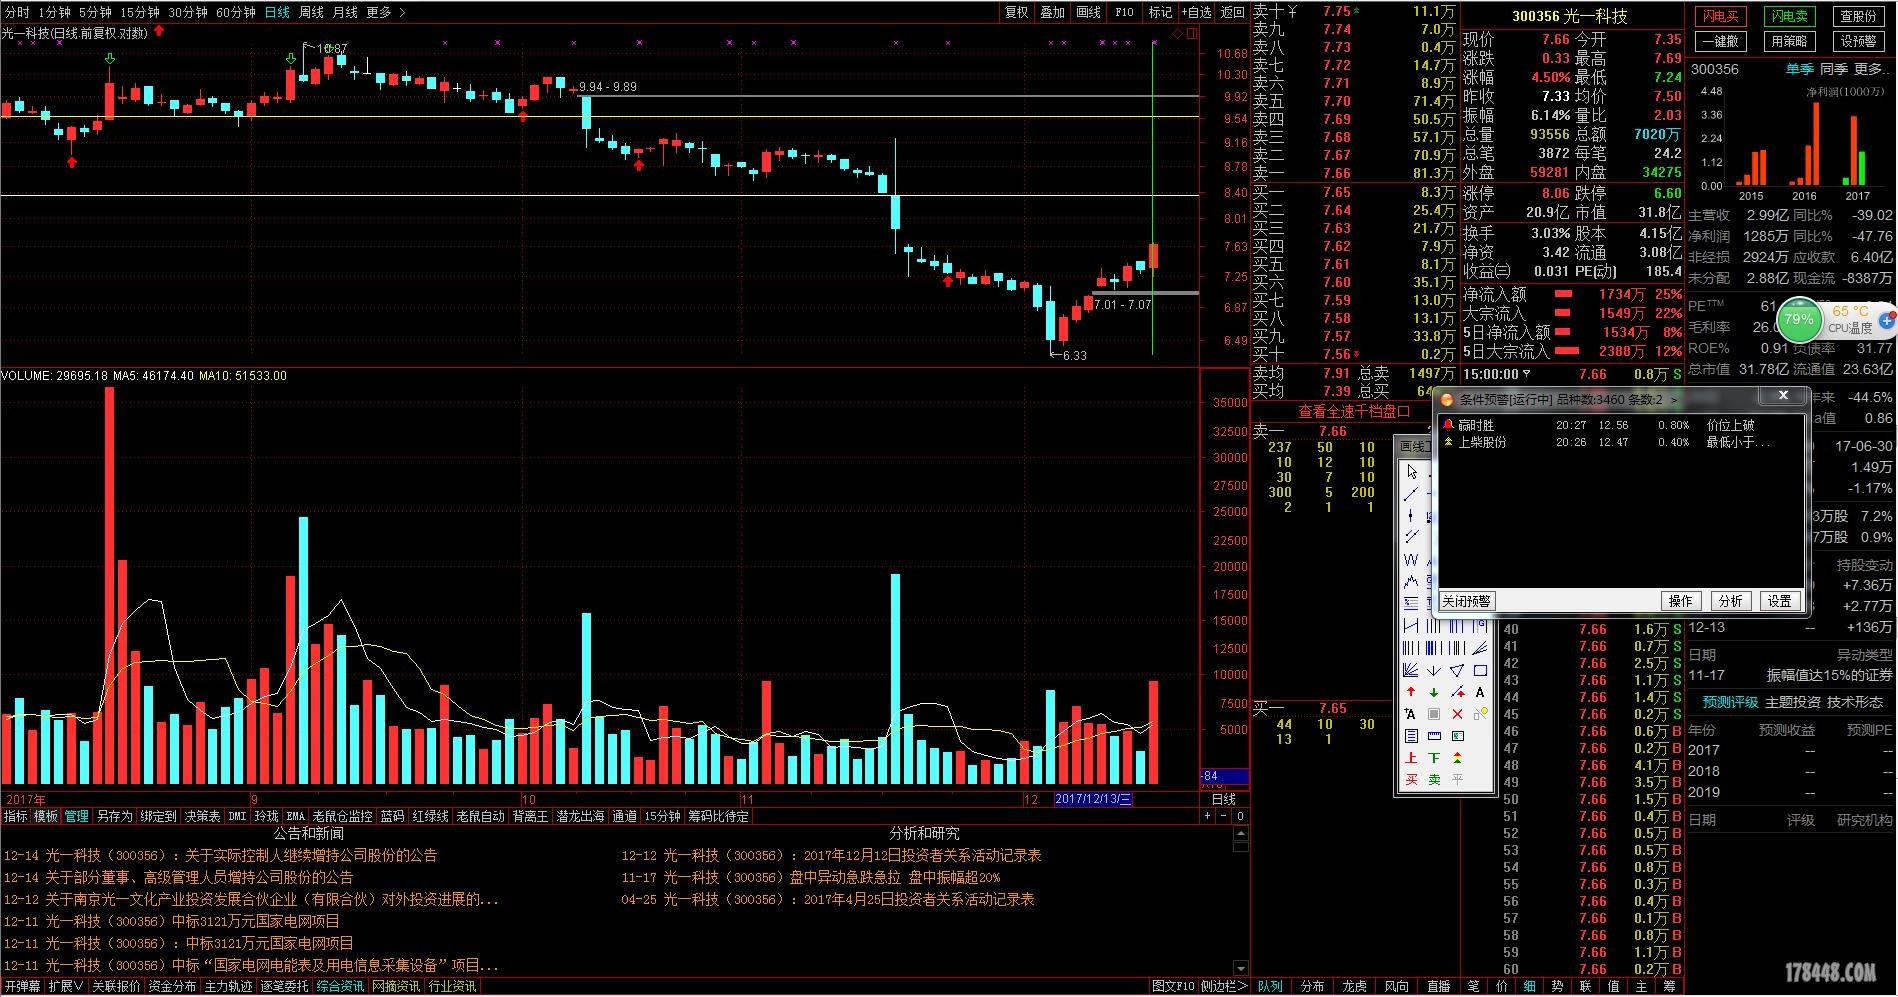
Task: Switch chart to 60分钟 period
Action: click(236, 12)
